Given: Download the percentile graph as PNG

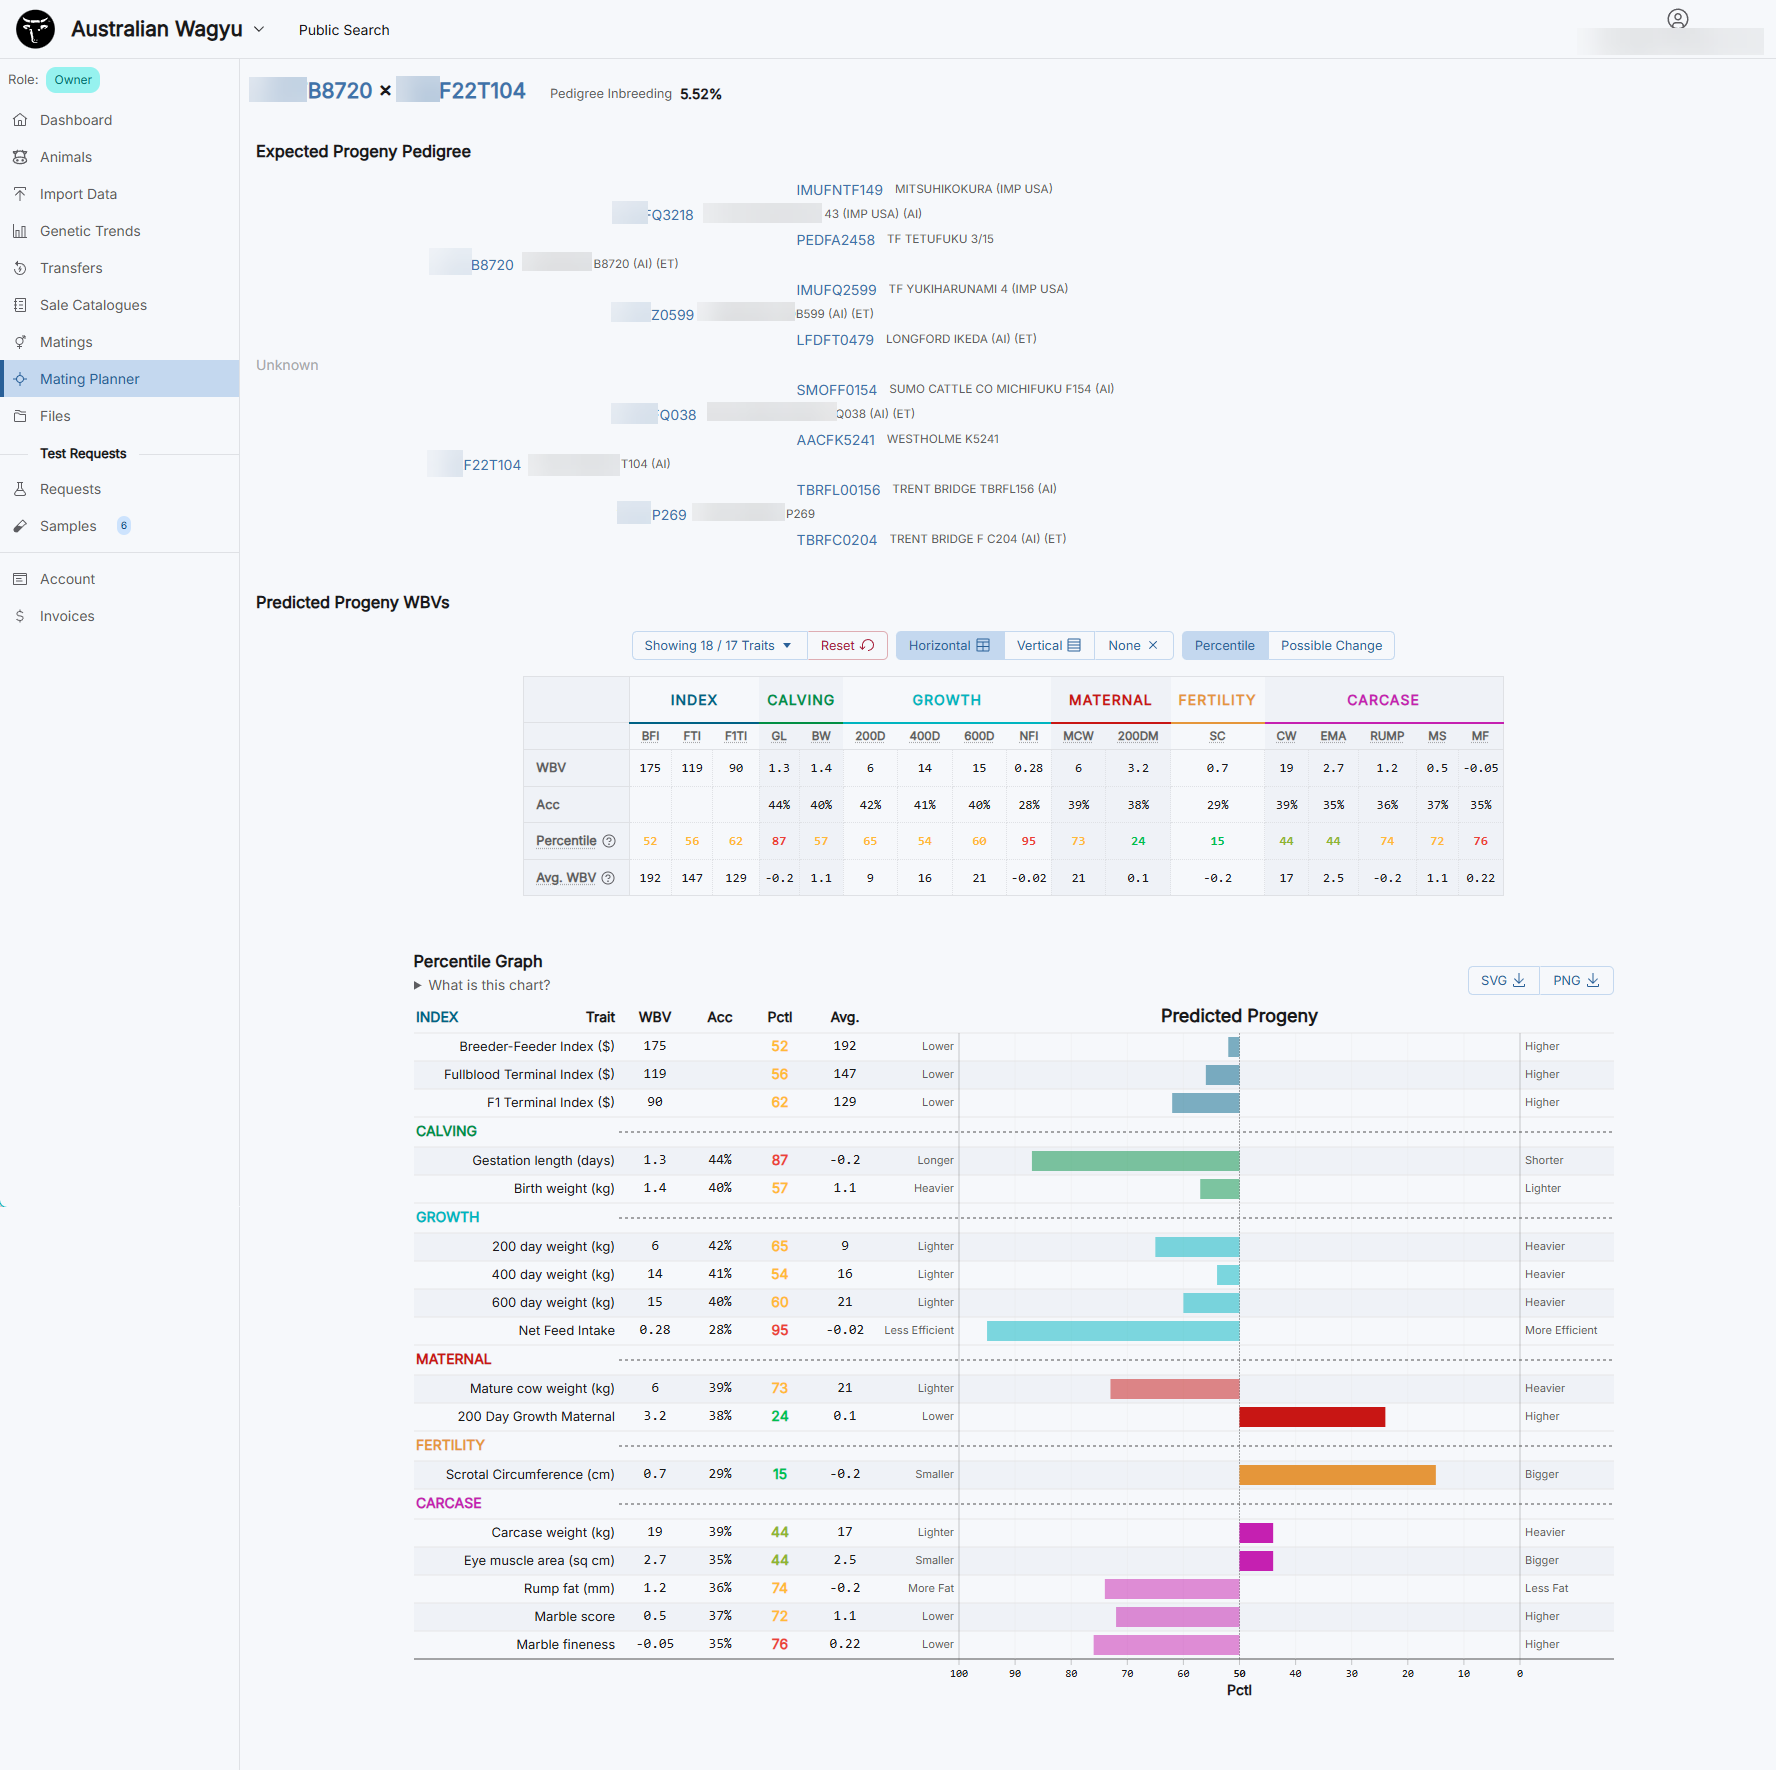Looking at the screenshot, I should (x=1576, y=980).
